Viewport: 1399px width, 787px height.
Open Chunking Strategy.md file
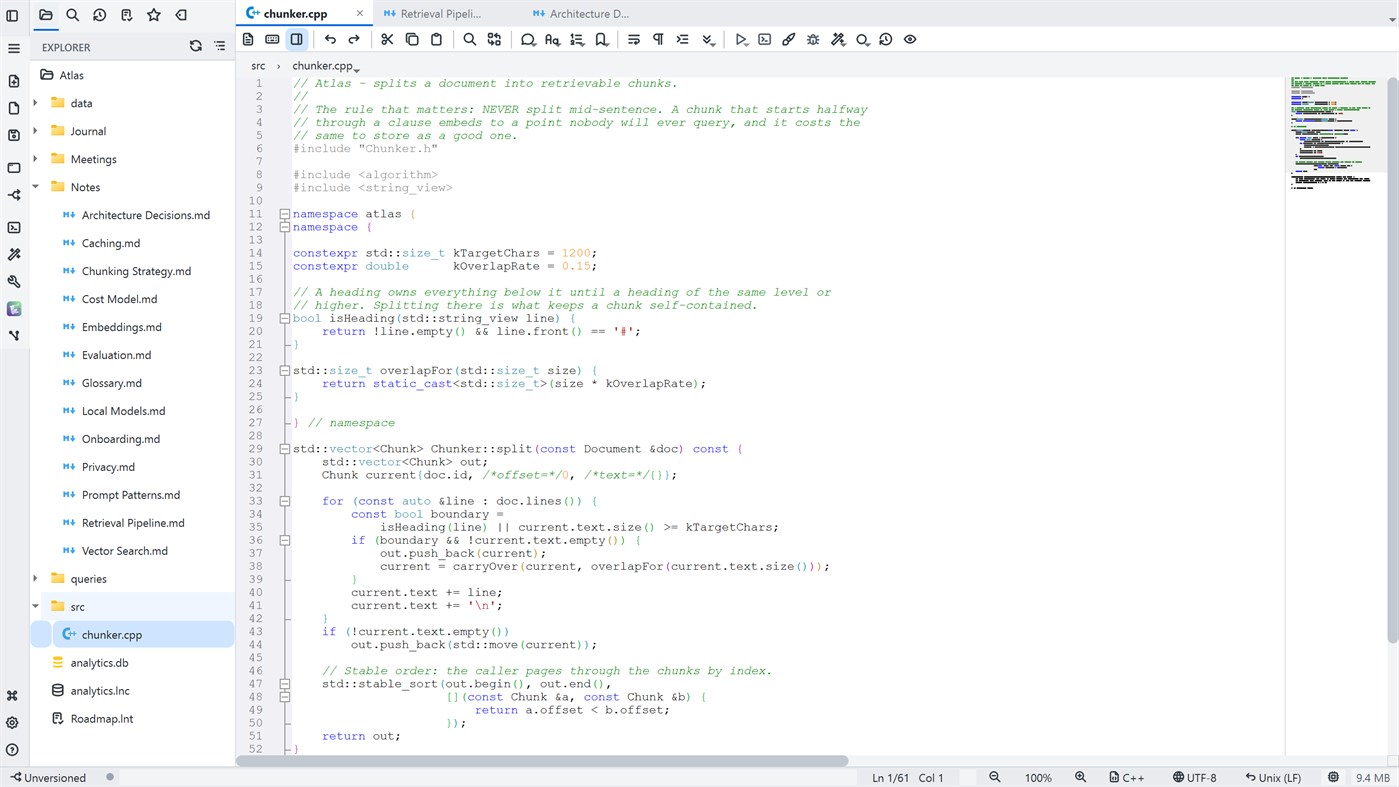pyautogui.click(x=136, y=271)
